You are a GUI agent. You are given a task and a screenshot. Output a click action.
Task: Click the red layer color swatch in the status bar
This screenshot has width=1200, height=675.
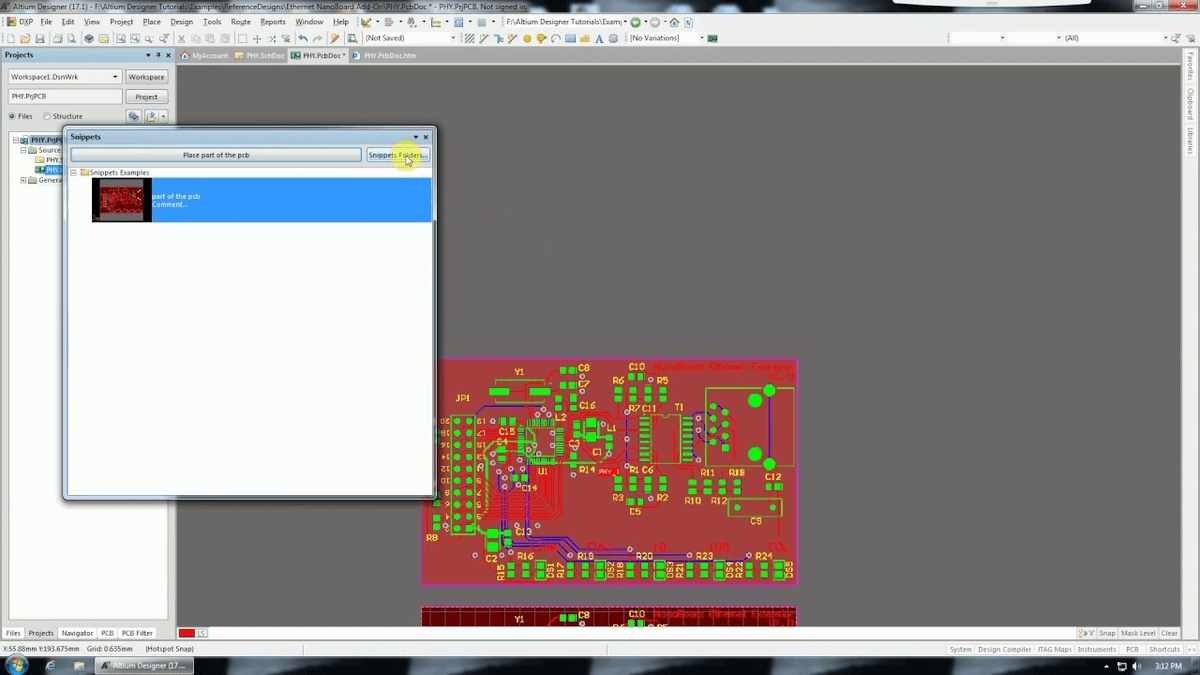(186, 633)
